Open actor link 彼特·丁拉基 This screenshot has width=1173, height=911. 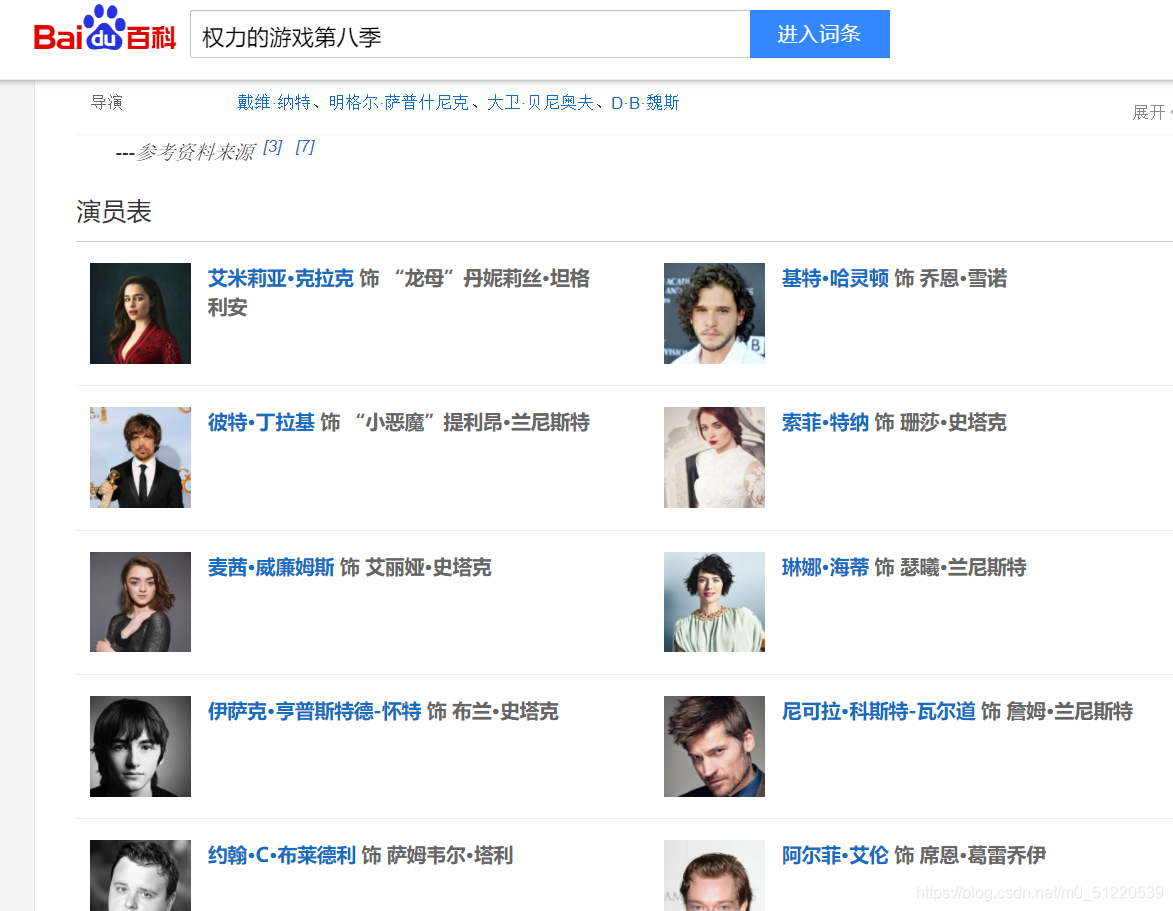[x=261, y=423]
